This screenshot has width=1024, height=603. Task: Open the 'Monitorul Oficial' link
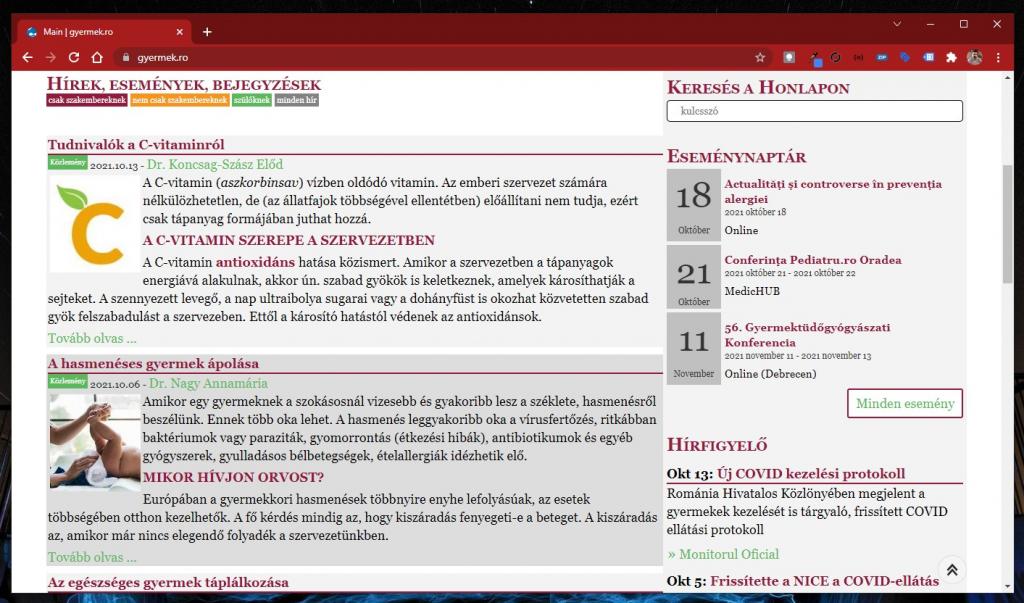723,554
